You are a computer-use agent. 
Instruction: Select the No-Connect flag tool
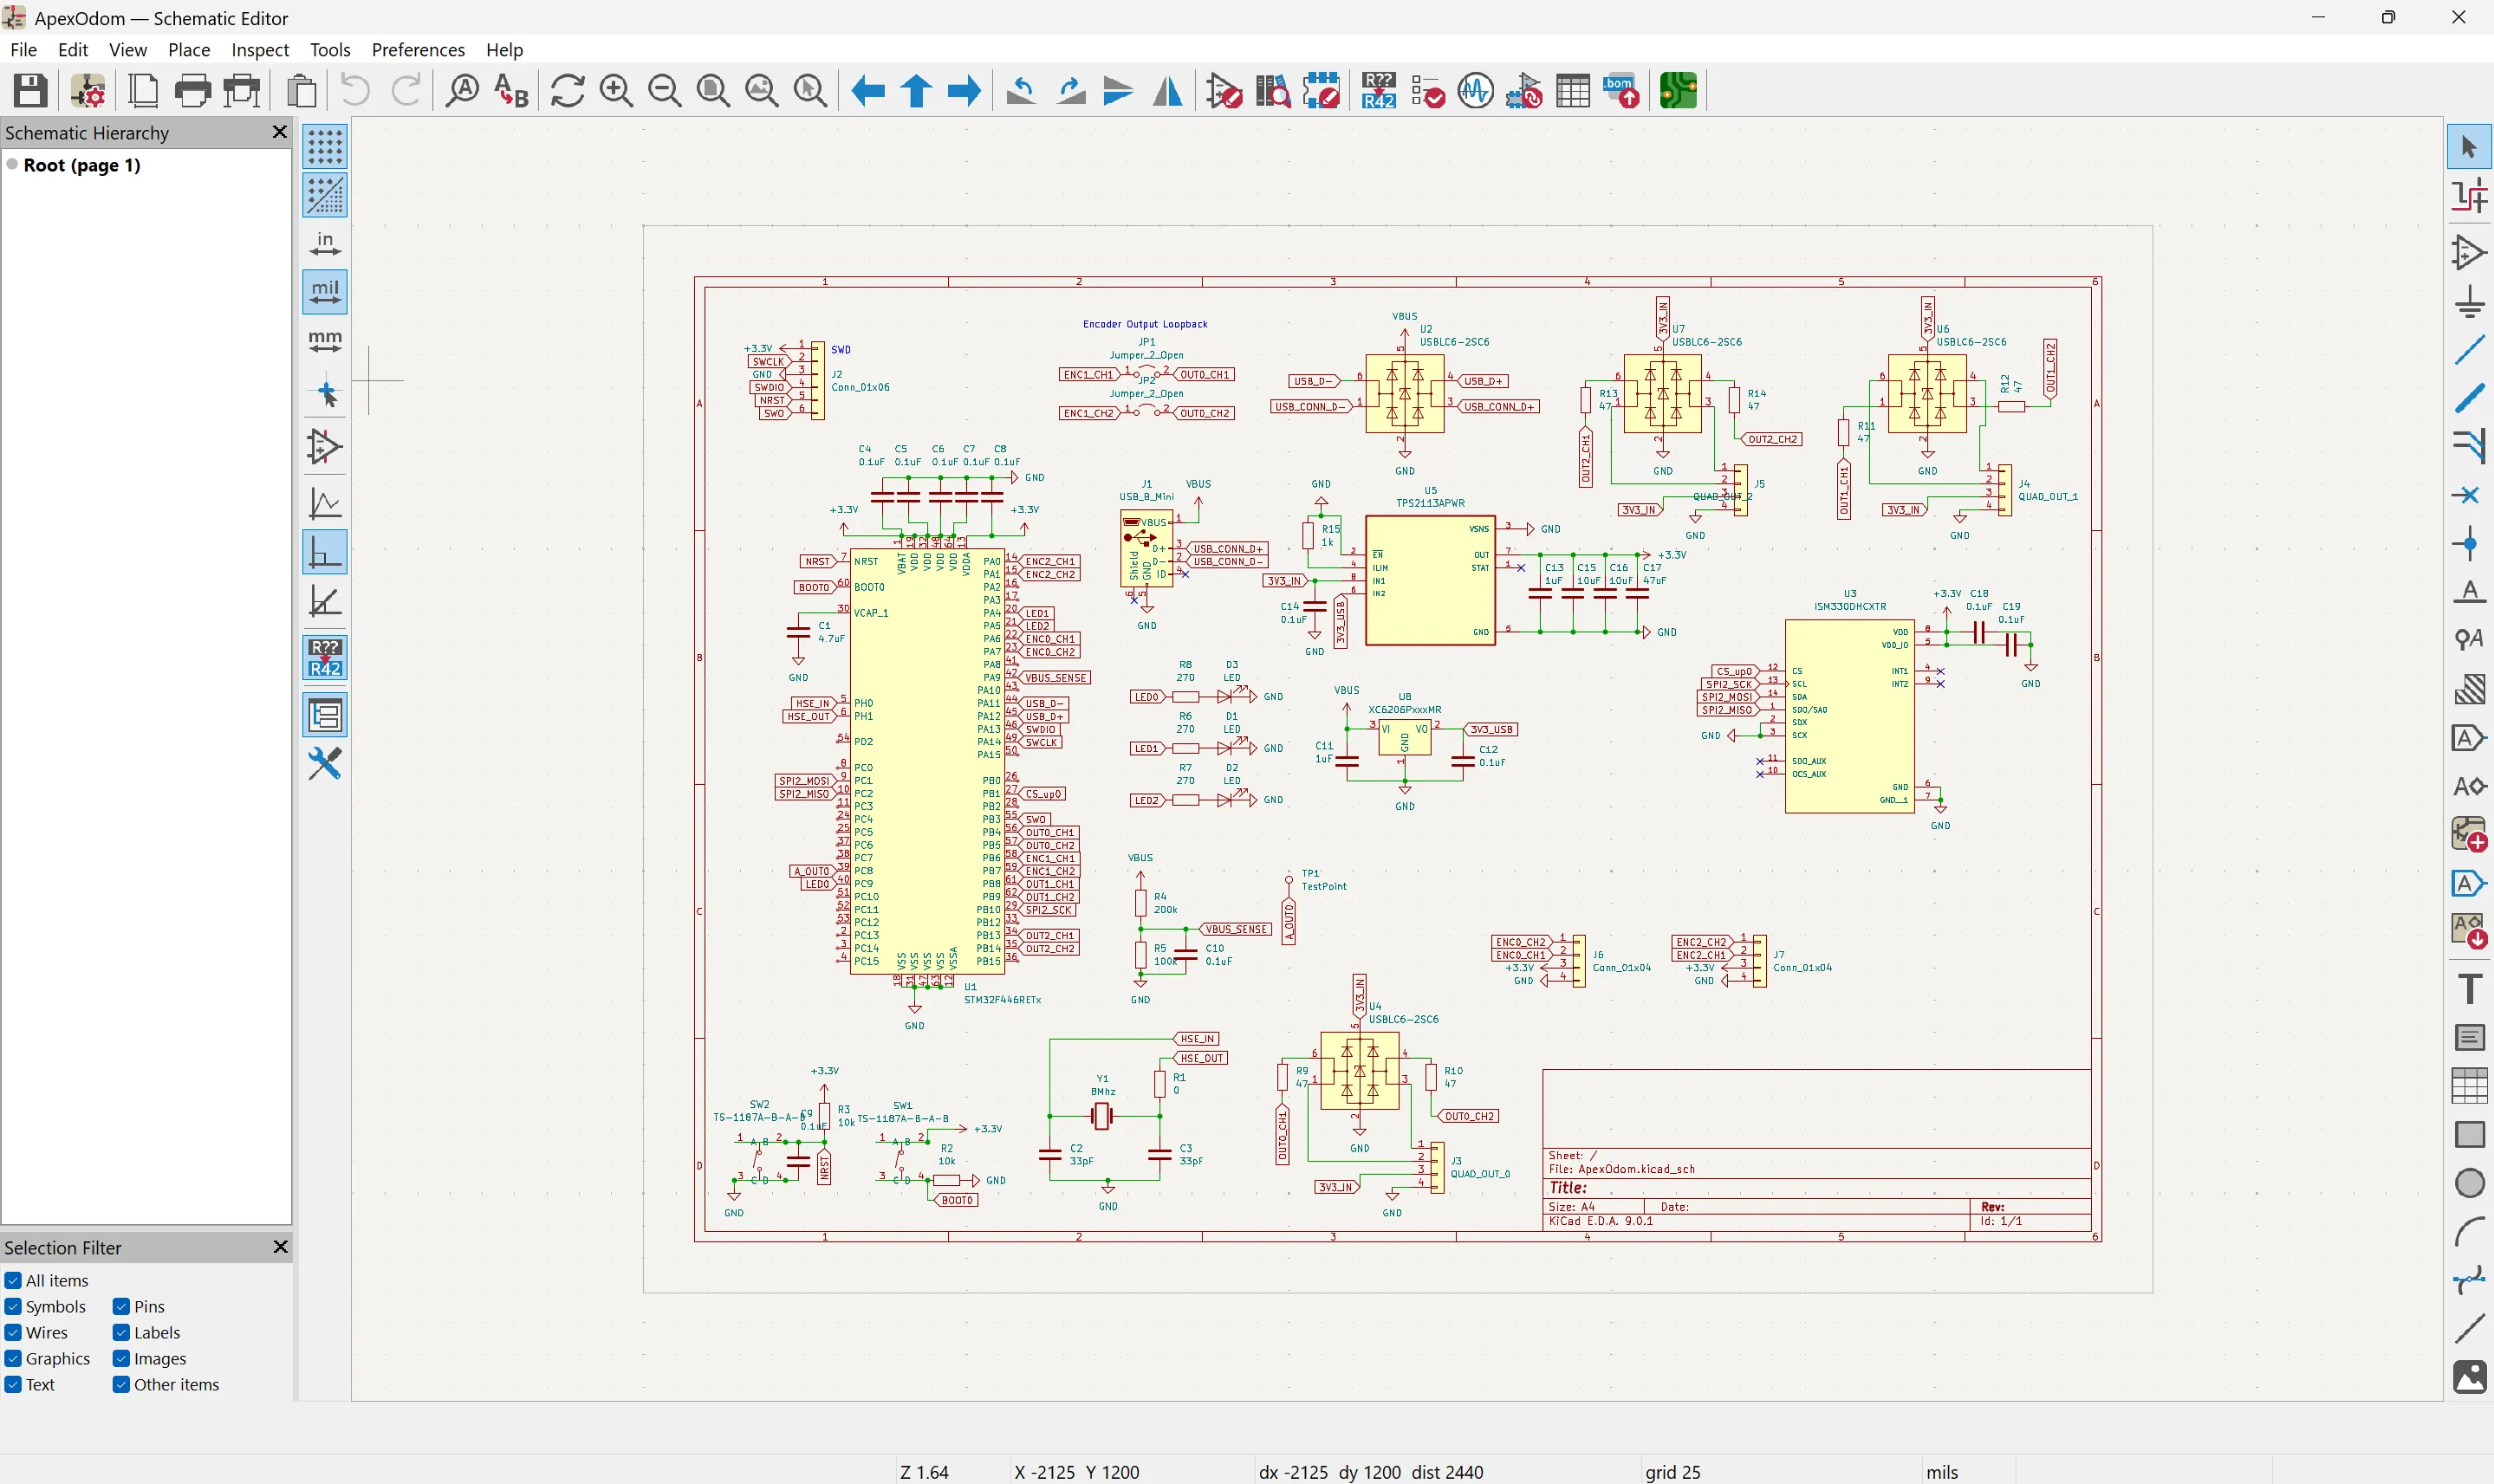[x=2469, y=495]
